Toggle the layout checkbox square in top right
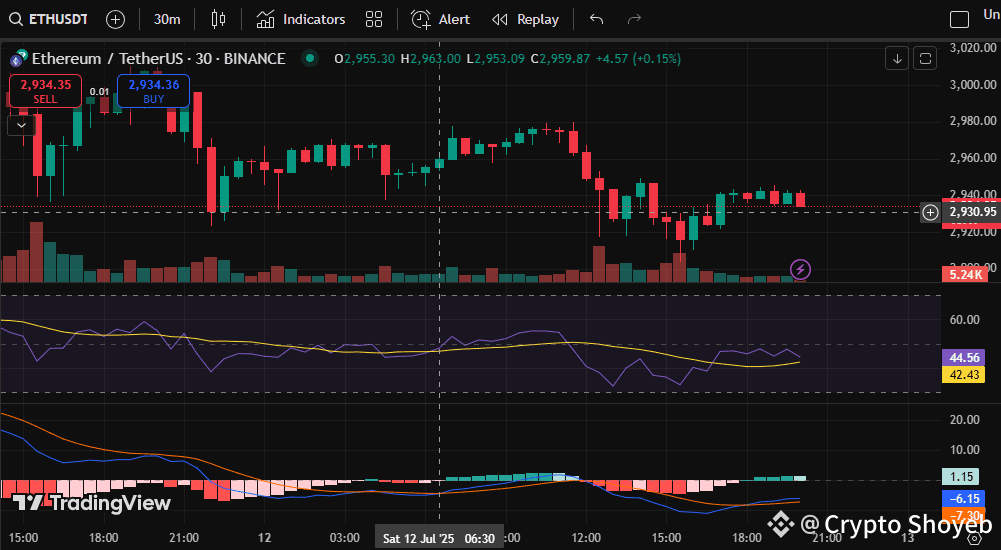 tap(959, 19)
